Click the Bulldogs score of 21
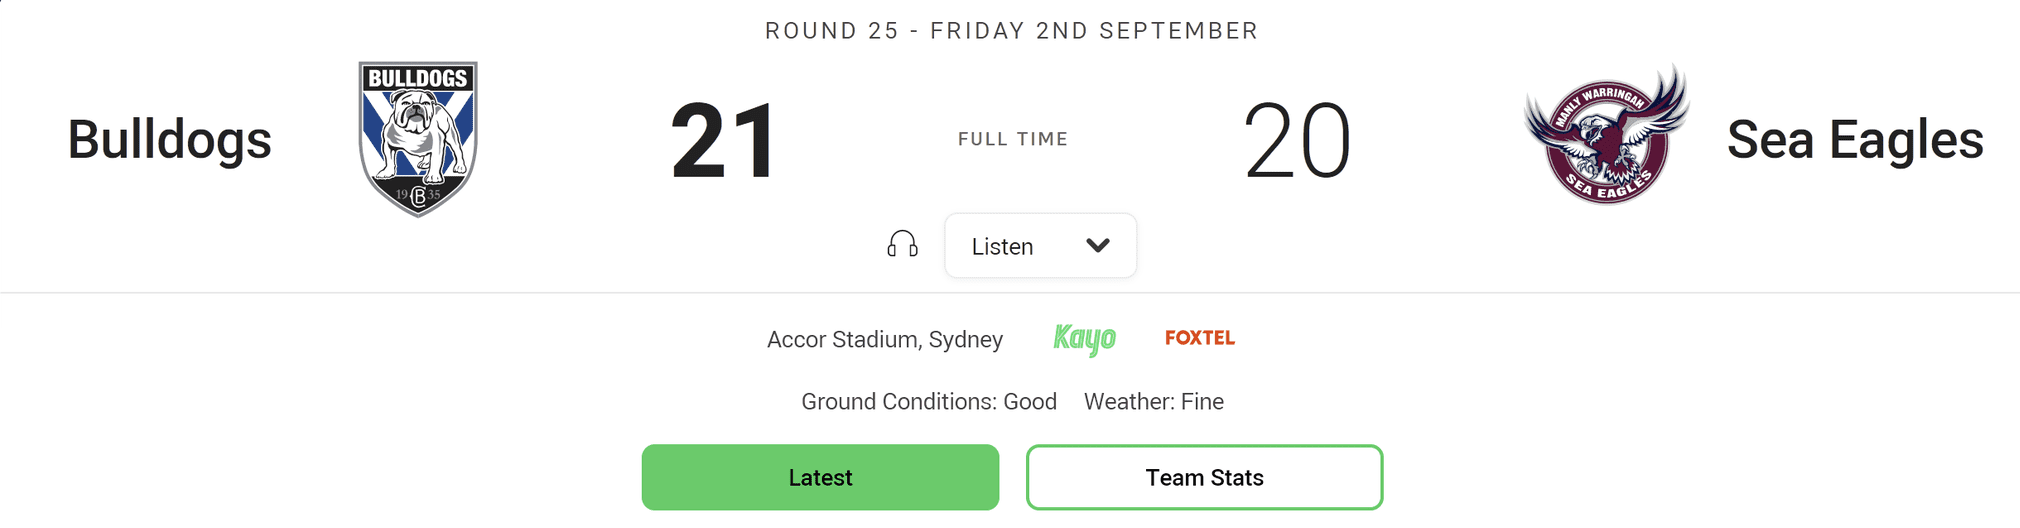 pyautogui.click(x=724, y=141)
